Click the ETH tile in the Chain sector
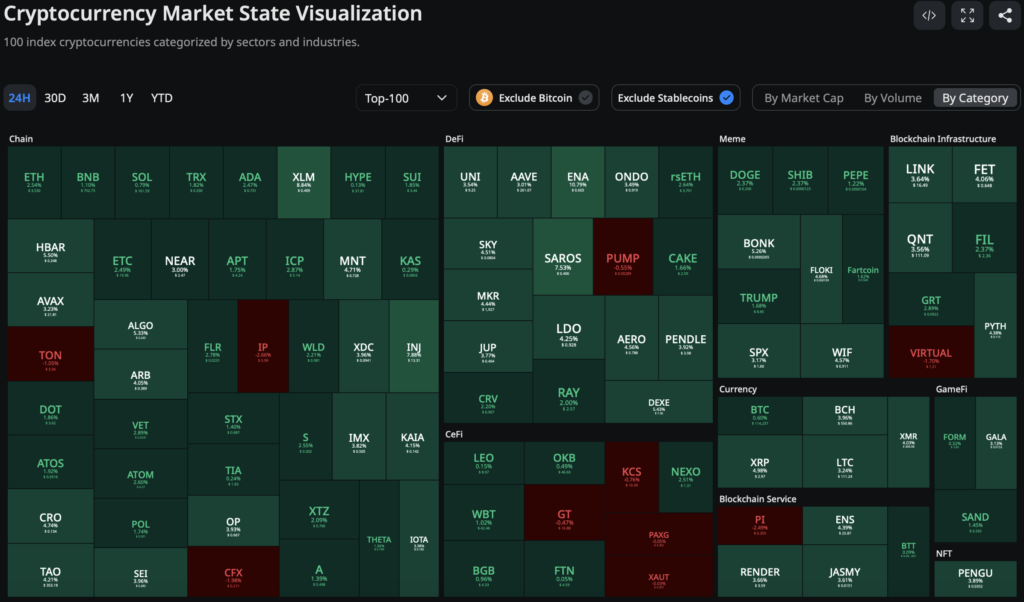 click(33, 182)
